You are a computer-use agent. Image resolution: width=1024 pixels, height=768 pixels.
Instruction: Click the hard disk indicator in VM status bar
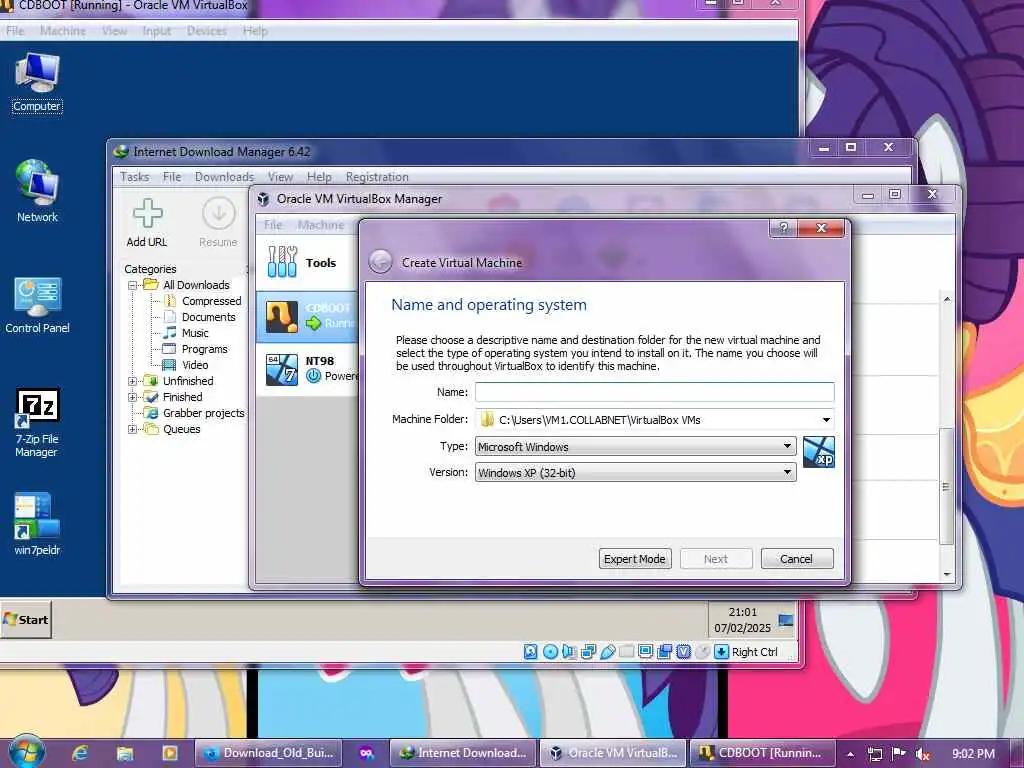point(530,652)
